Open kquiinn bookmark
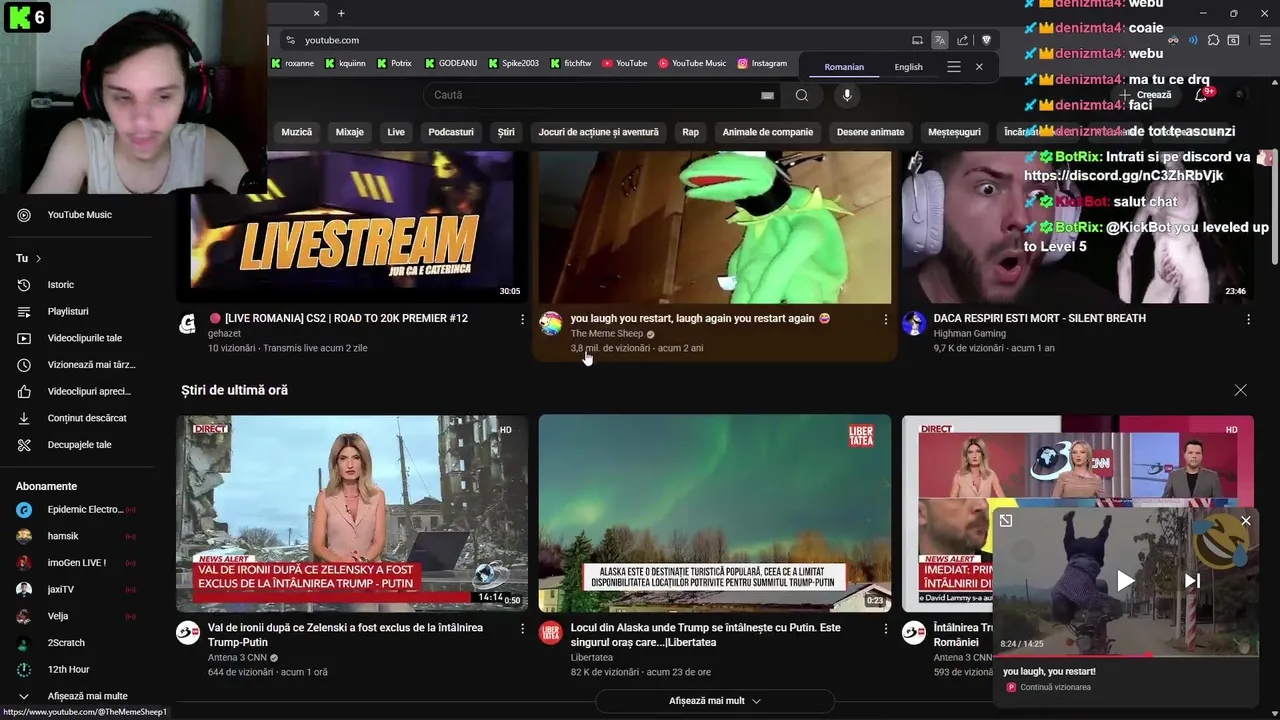This screenshot has height=720, width=1280. [345, 63]
